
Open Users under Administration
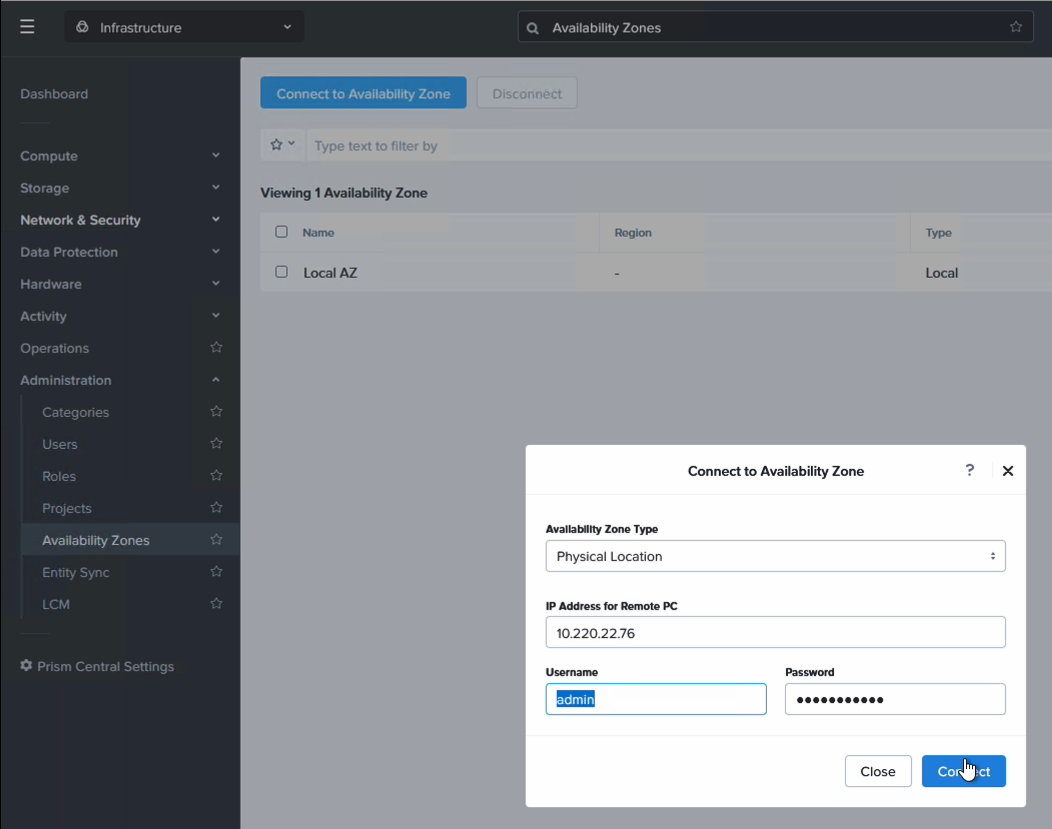click(x=60, y=444)
